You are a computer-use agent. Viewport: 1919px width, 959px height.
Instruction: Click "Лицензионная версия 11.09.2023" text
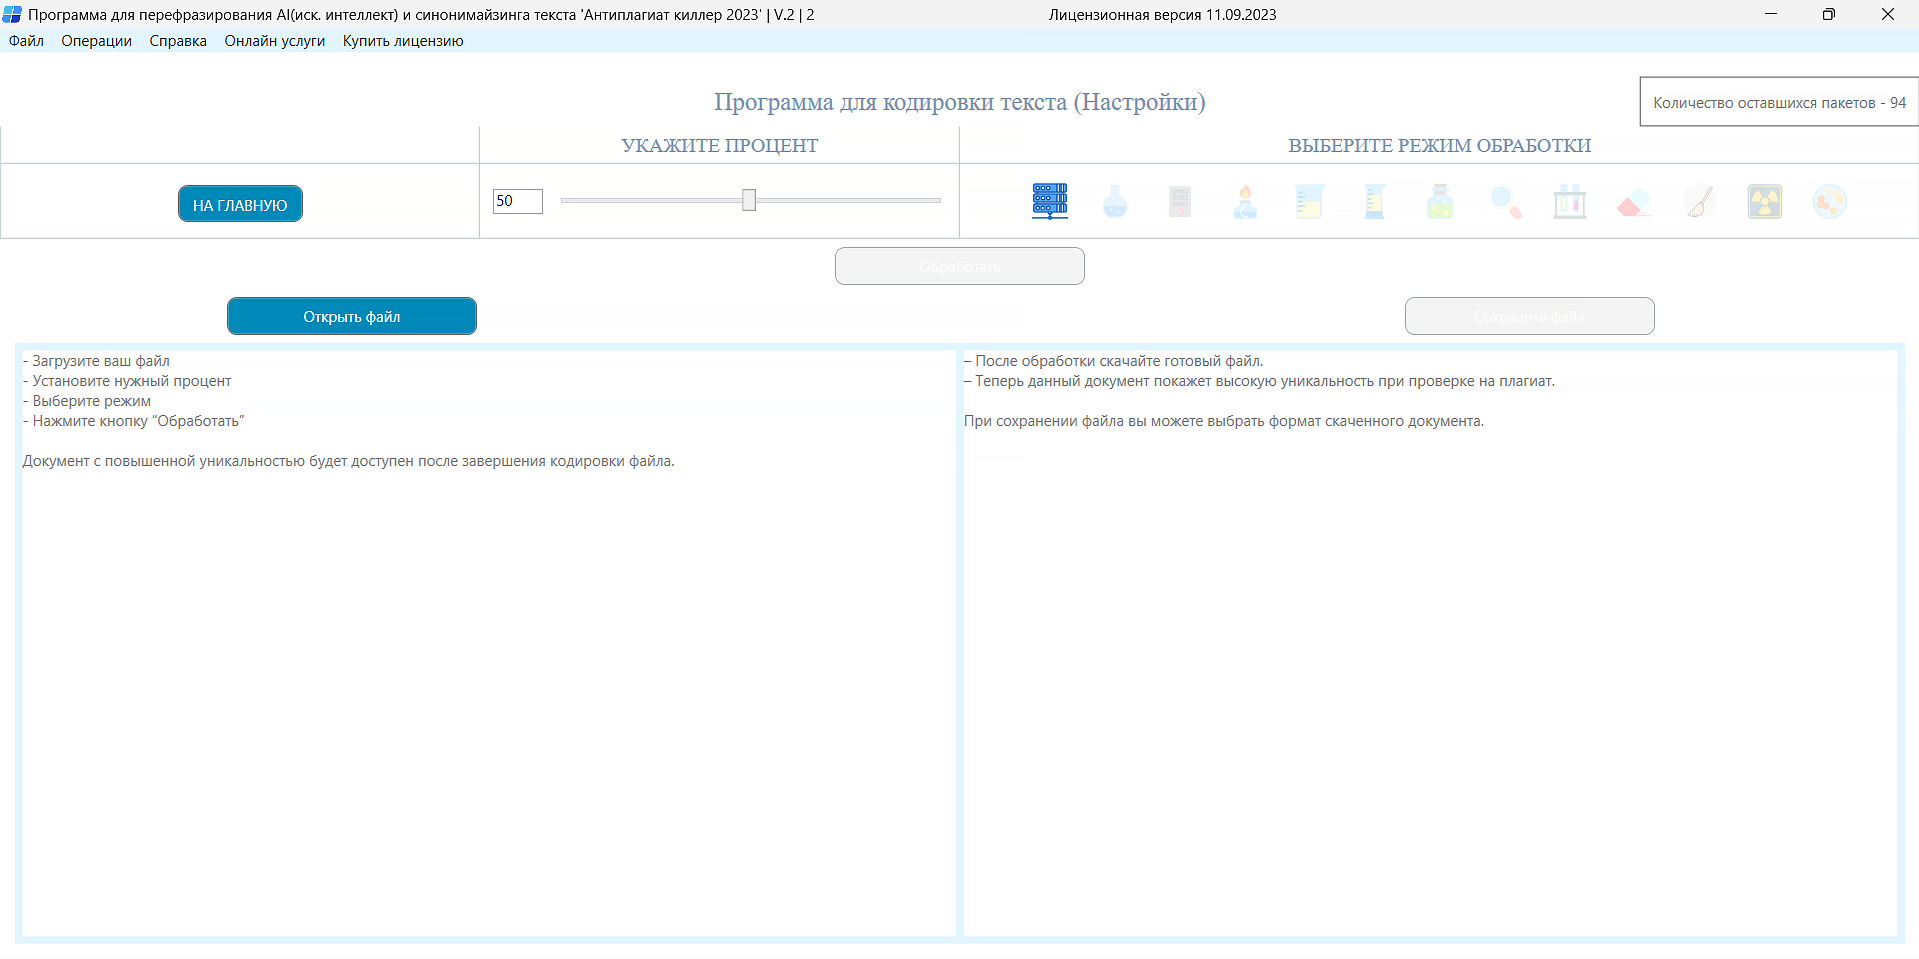tap(1162, 15)
